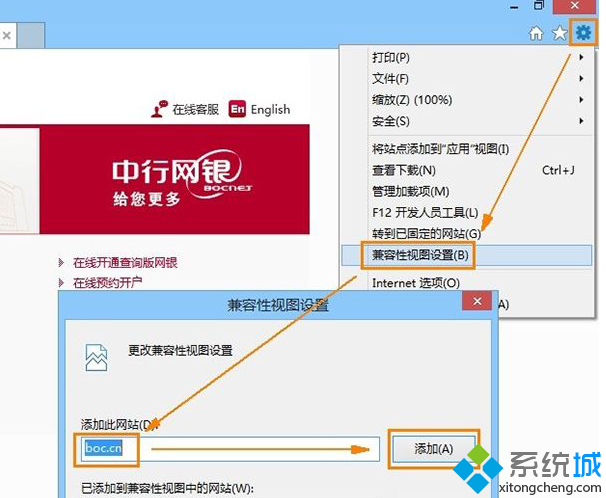Image resolution: width=606 pixels, height=498 pixels.
Task: Open 在线客服 online service link
Action: [195, 109]
